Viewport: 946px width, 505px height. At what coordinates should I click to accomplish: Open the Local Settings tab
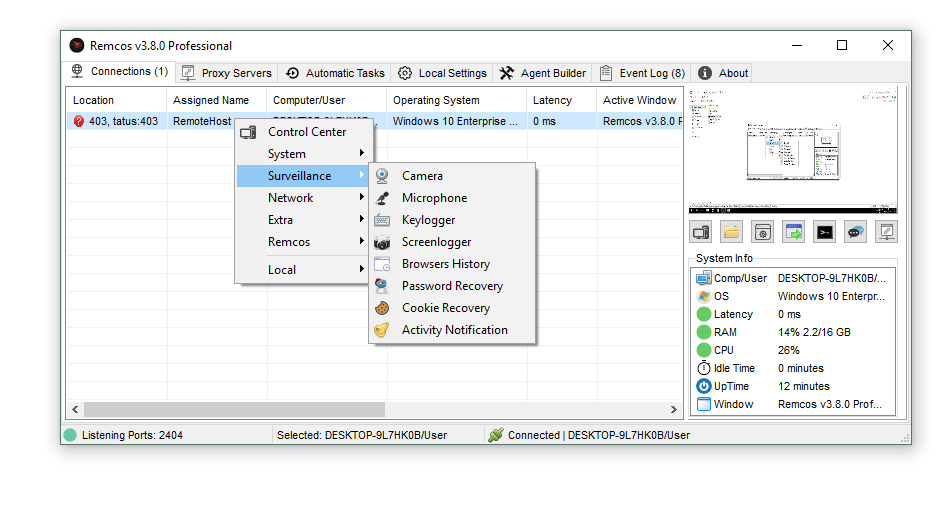pyautogui.click(x=442, y=73)
